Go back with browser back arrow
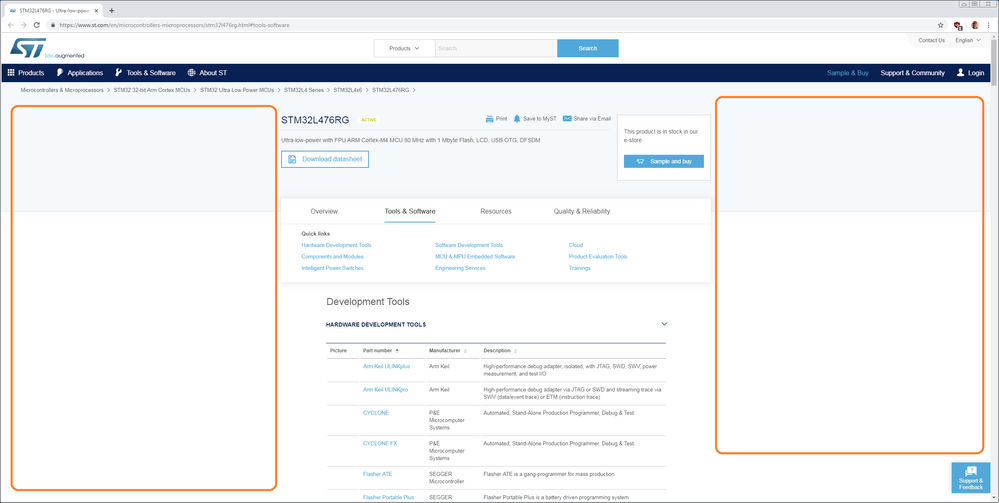The height and width of the screenshot is (503, 999). (x=10, y=25)
